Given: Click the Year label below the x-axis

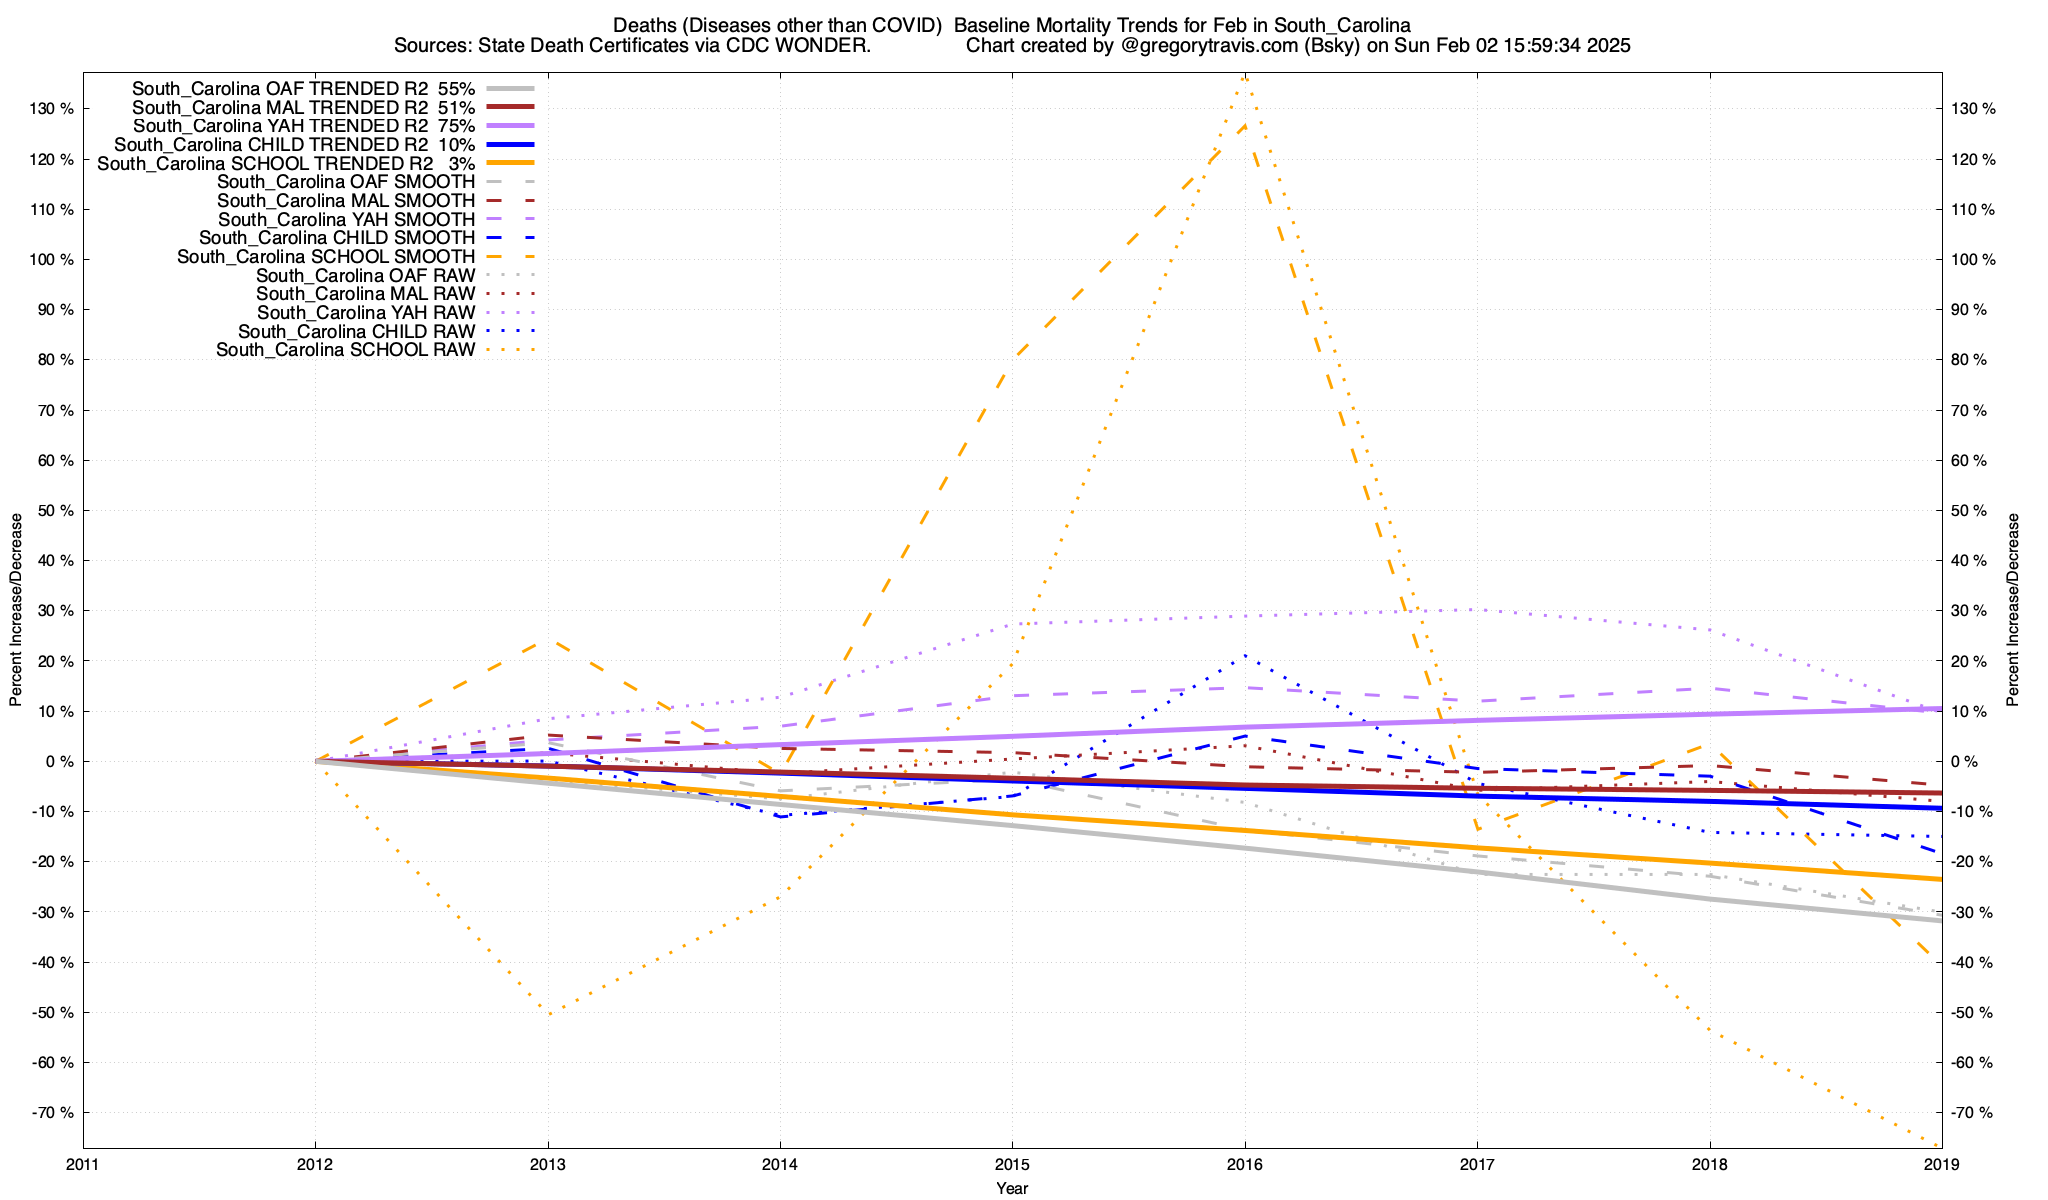Looking at the screenshot, I should [x=1012, y=1189].
